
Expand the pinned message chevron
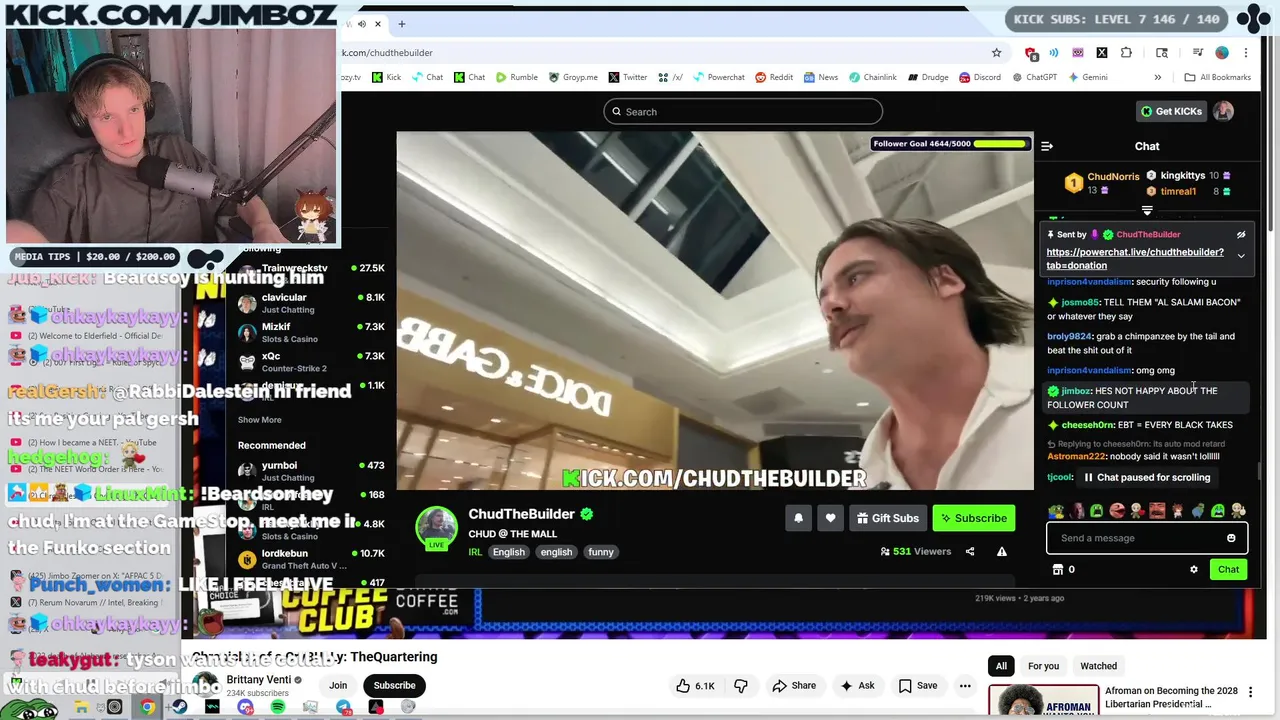click(x=1241, y=256)
